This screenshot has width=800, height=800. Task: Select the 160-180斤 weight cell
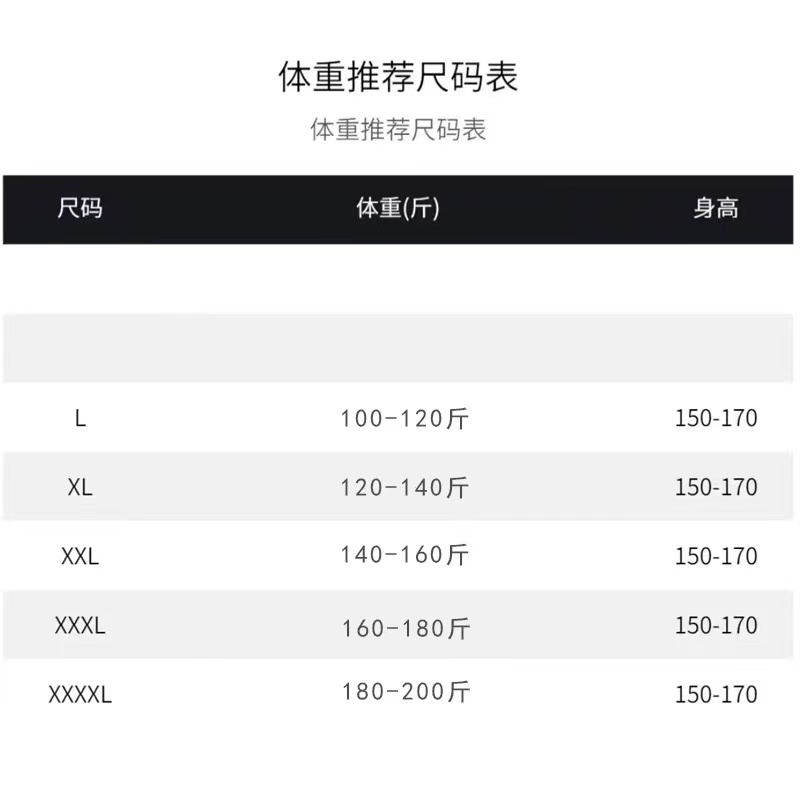[x=406, y=629]
